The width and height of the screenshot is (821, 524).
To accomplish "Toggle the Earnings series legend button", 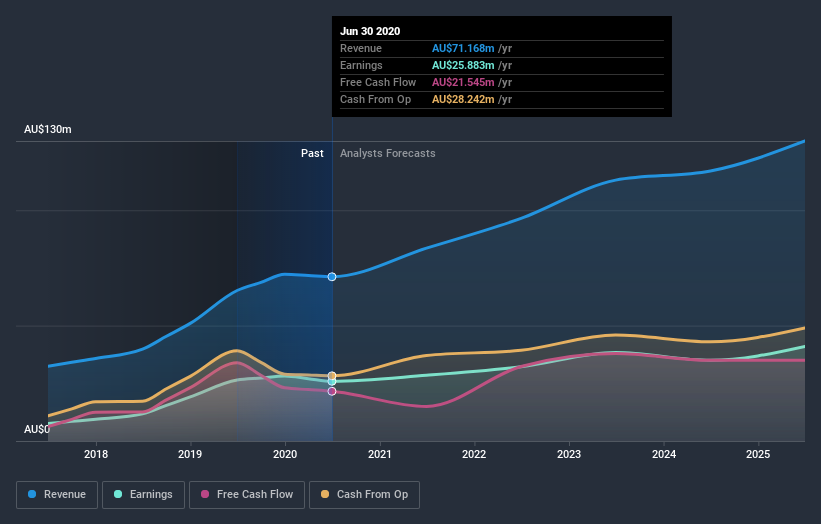I will coord(143,495).
